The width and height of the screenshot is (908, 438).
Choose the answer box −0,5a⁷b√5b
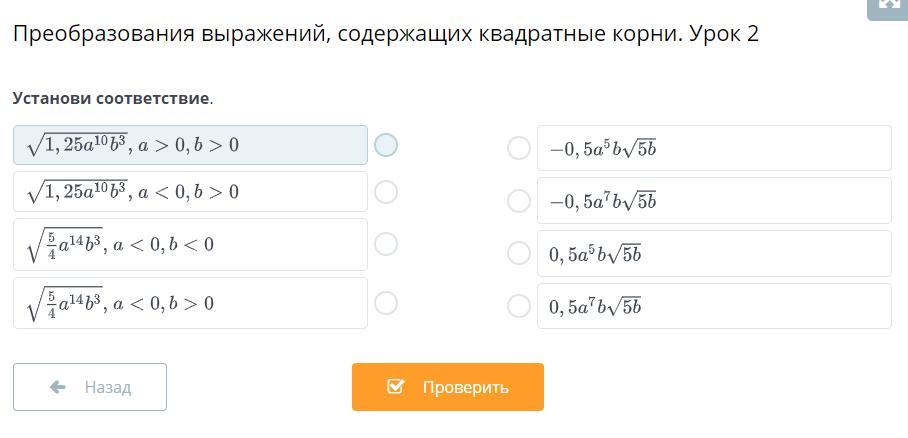coord(715,200)
